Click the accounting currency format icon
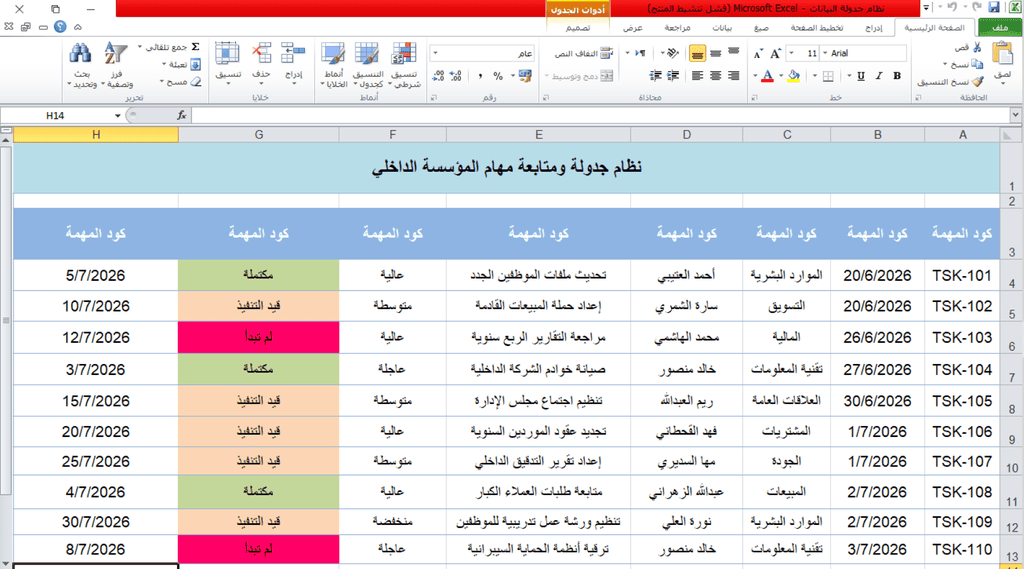Viewport: 1024px width, 569px height. (525, 76)
